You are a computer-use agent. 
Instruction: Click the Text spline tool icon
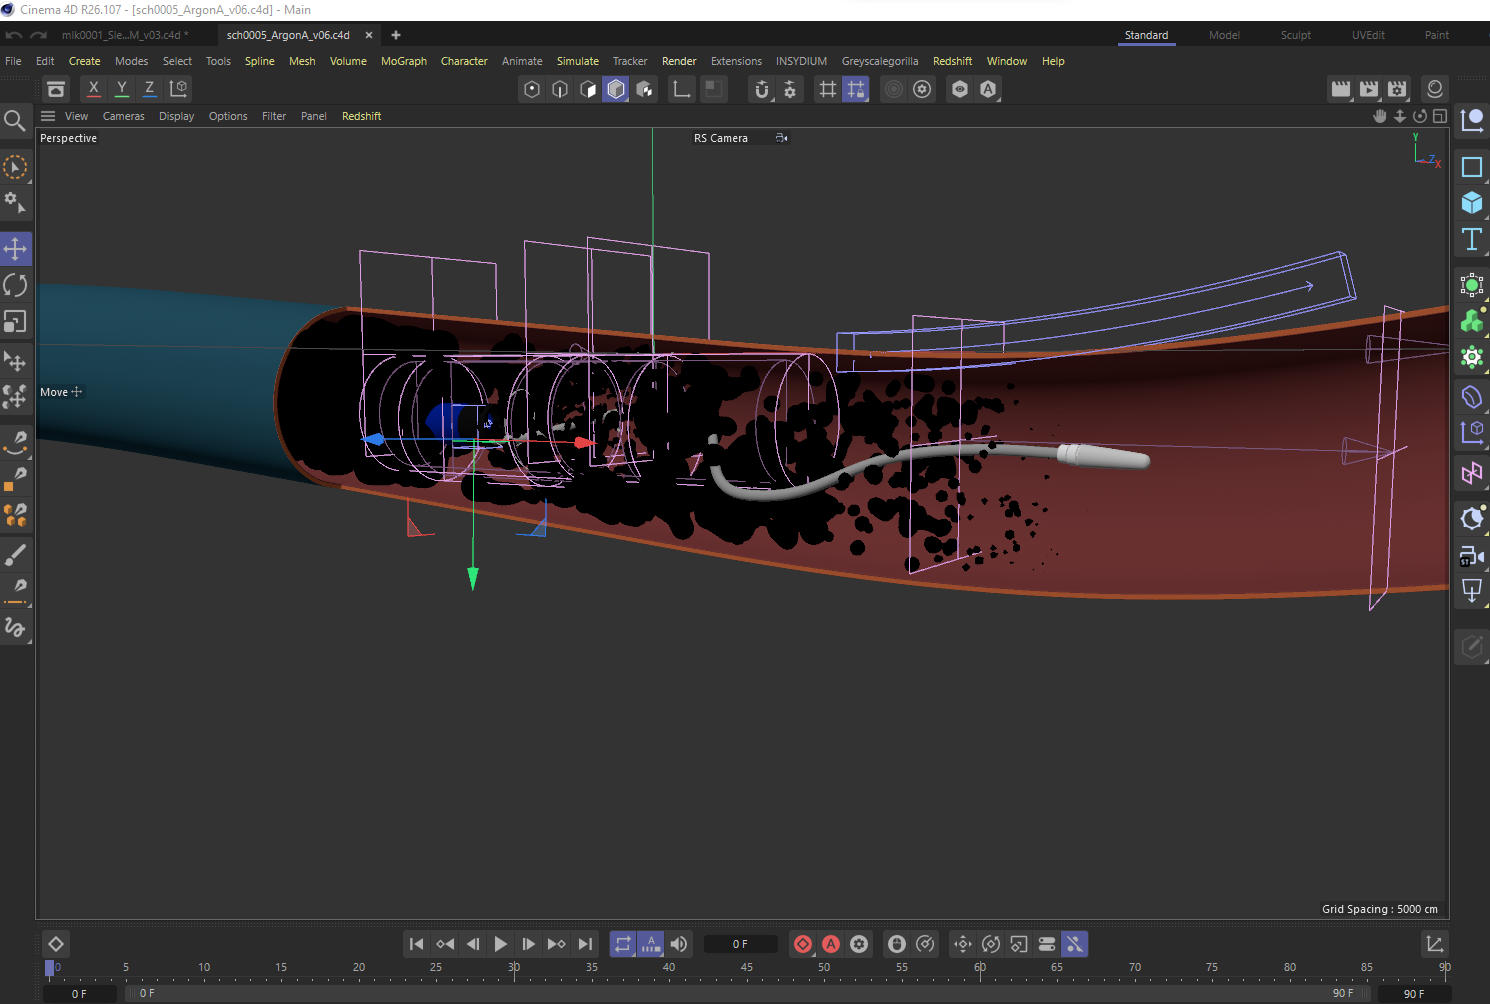click(1471, 239)
